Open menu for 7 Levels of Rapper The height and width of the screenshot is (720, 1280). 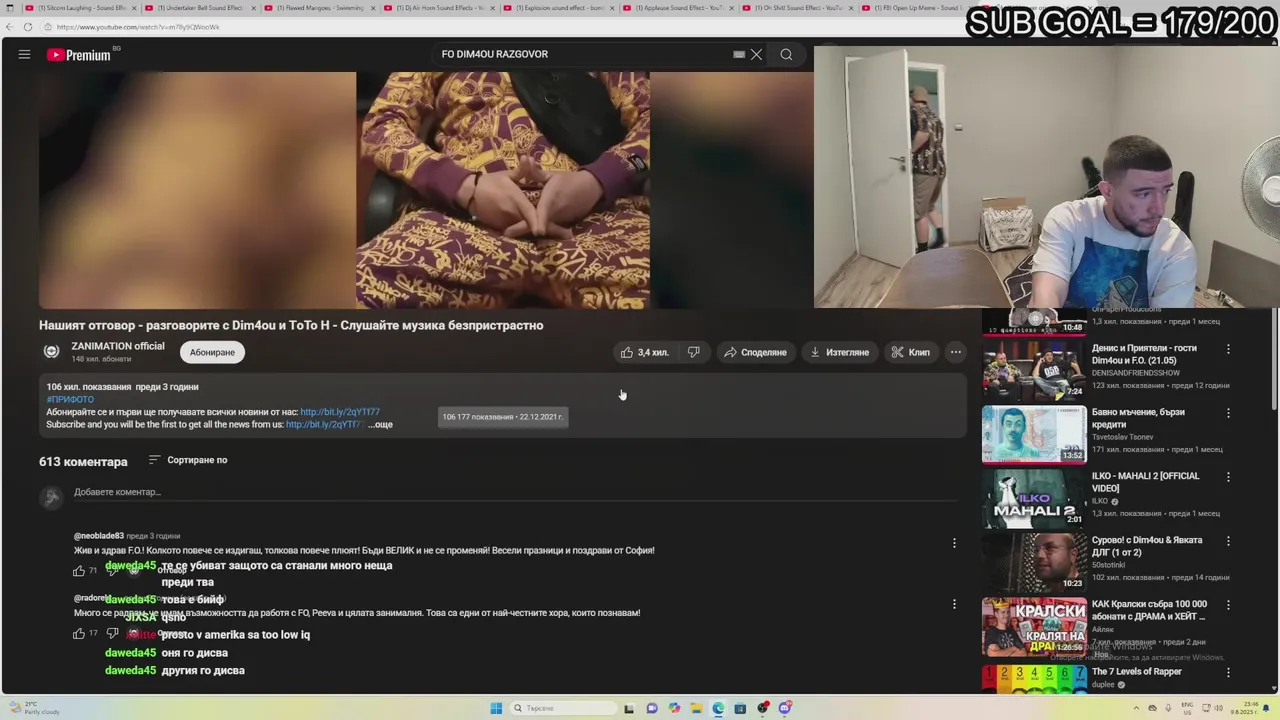[1228, 672]
